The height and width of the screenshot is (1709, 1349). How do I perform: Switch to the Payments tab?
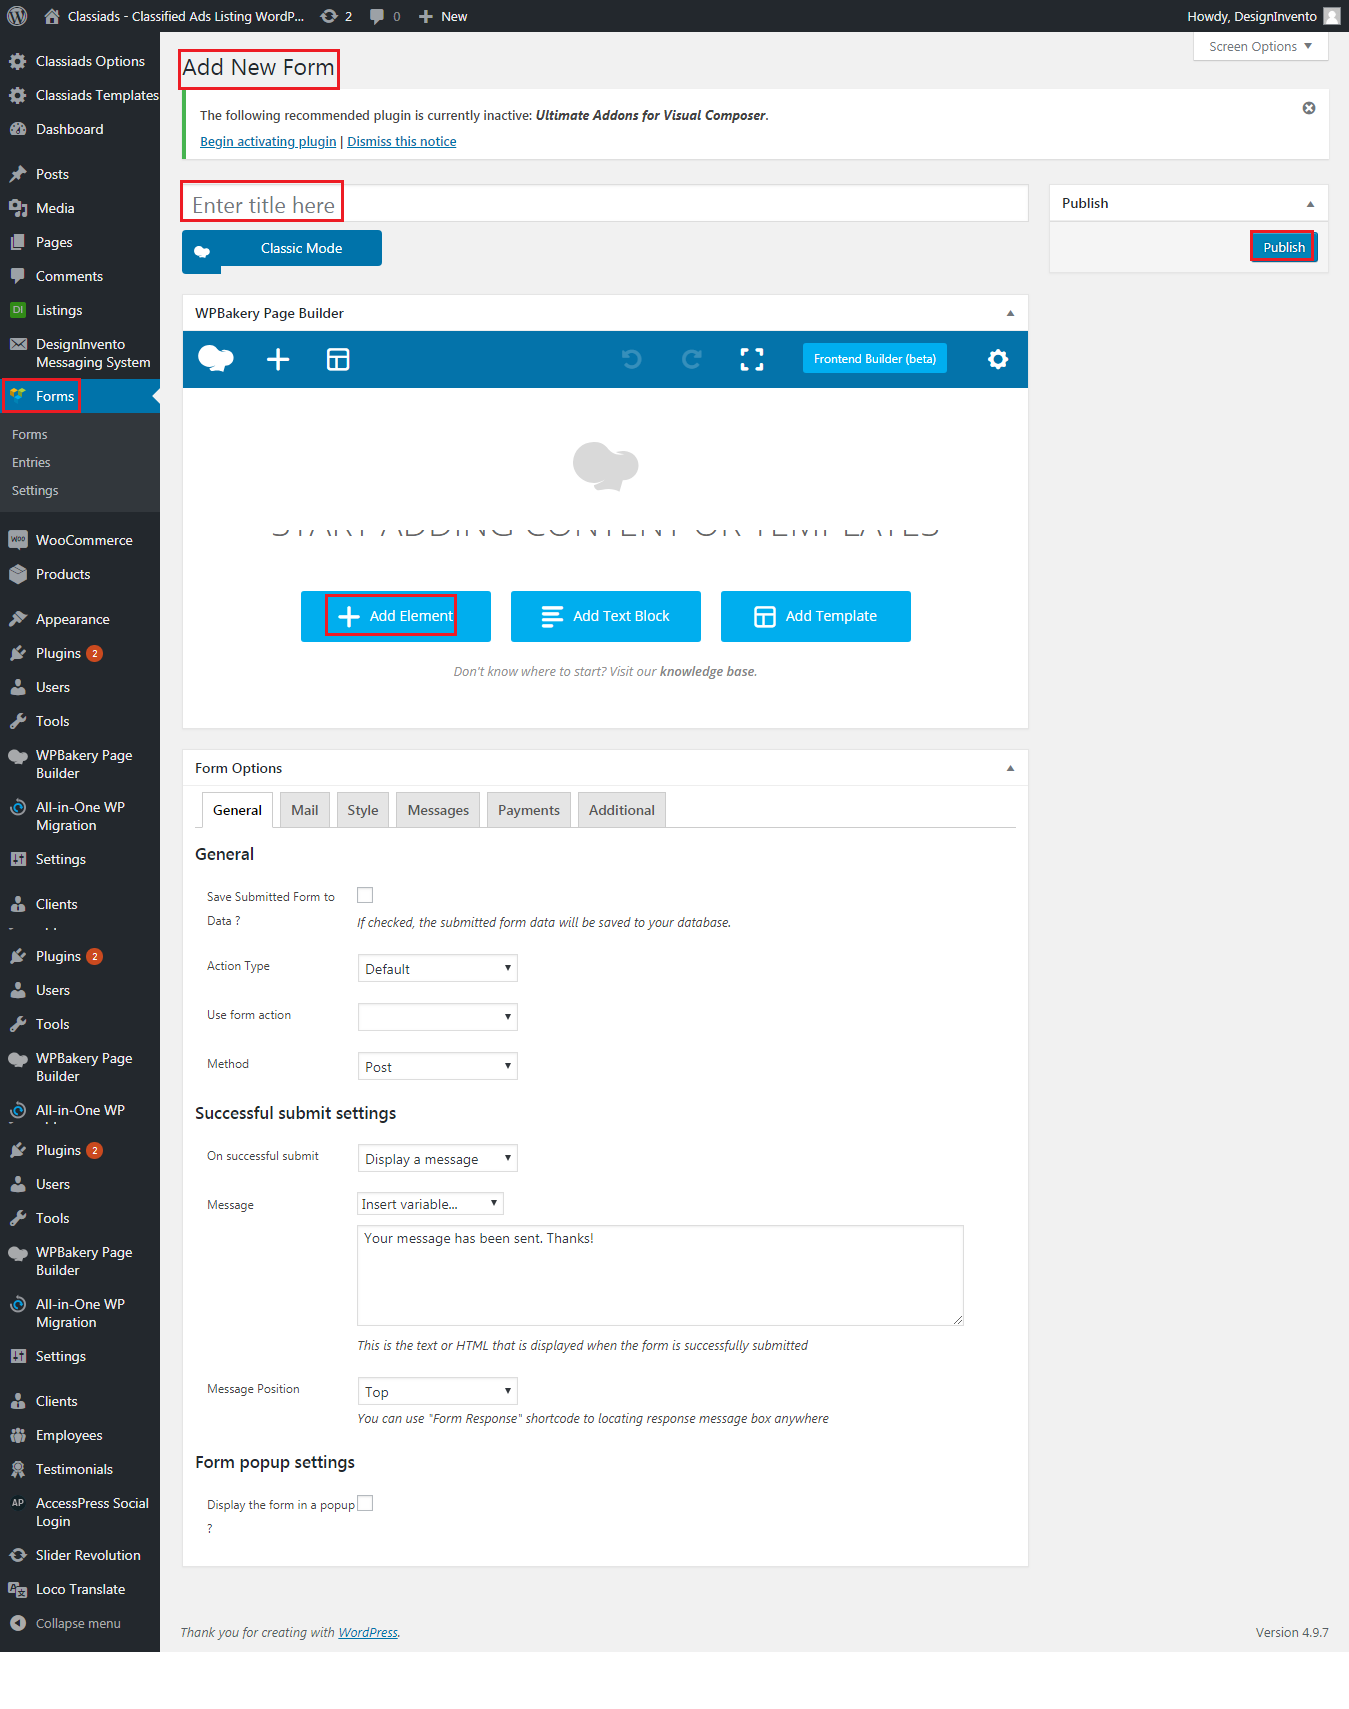click(x=529, y=810)
